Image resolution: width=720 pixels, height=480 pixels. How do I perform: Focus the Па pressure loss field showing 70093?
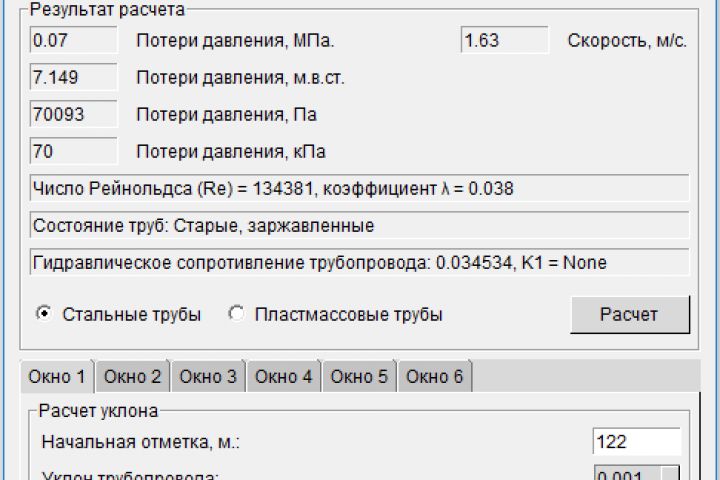(74, 114)
